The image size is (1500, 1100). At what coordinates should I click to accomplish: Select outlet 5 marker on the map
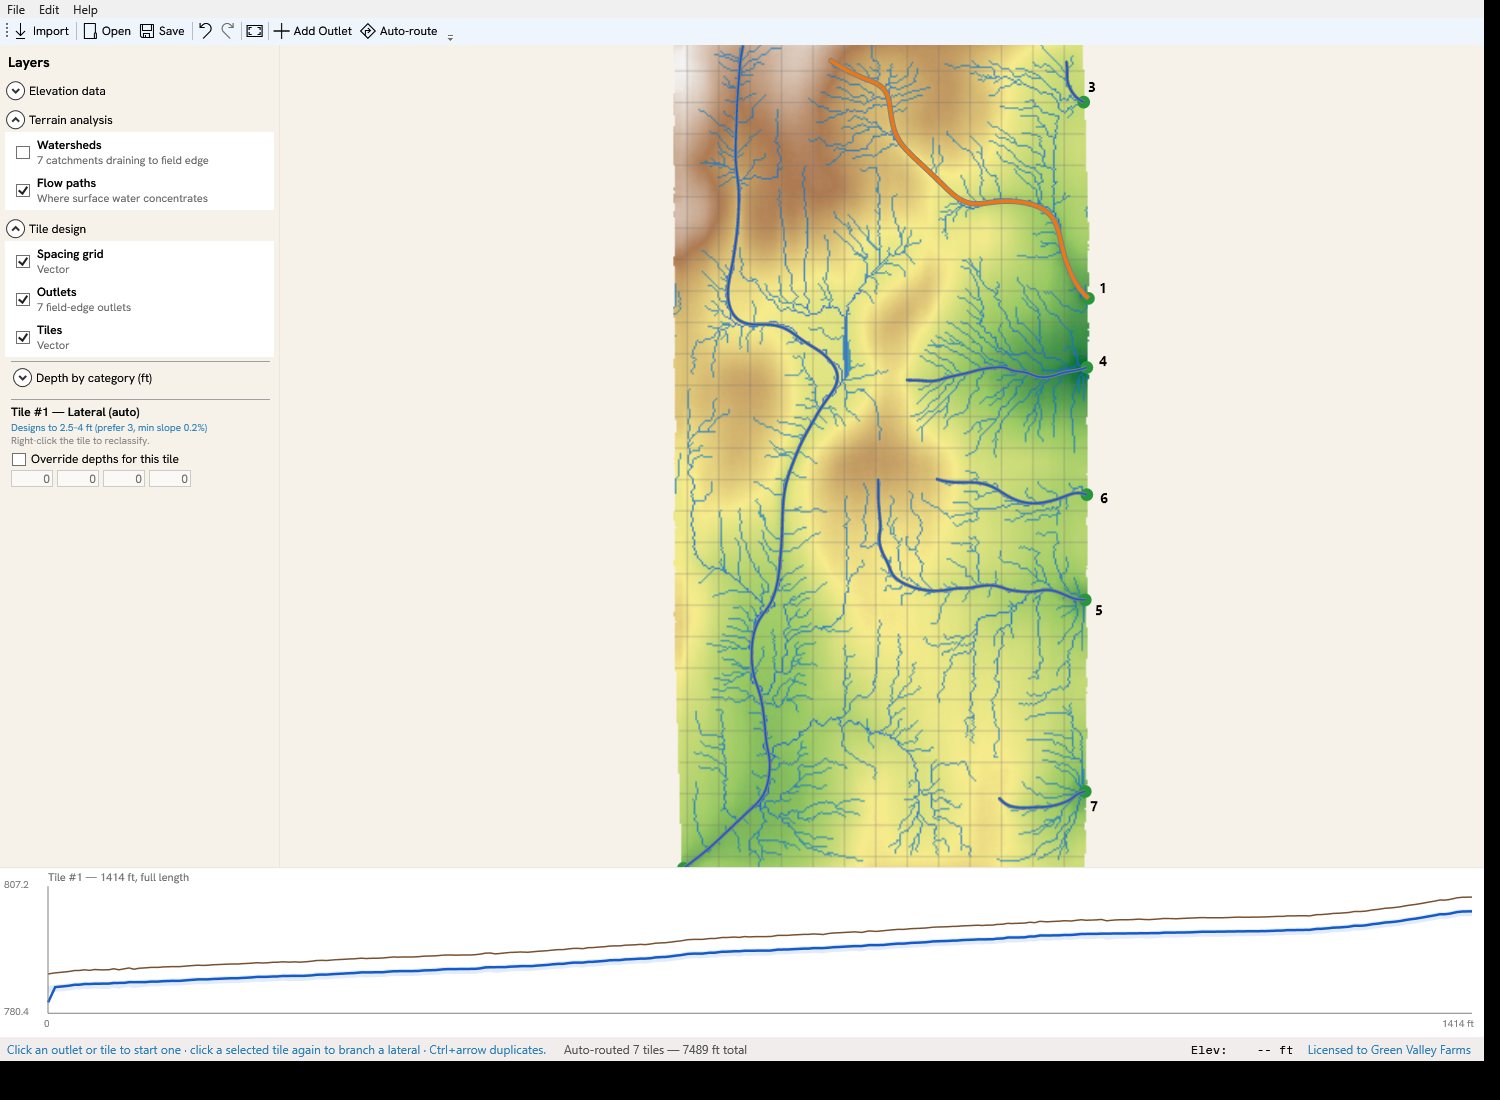1085,600
